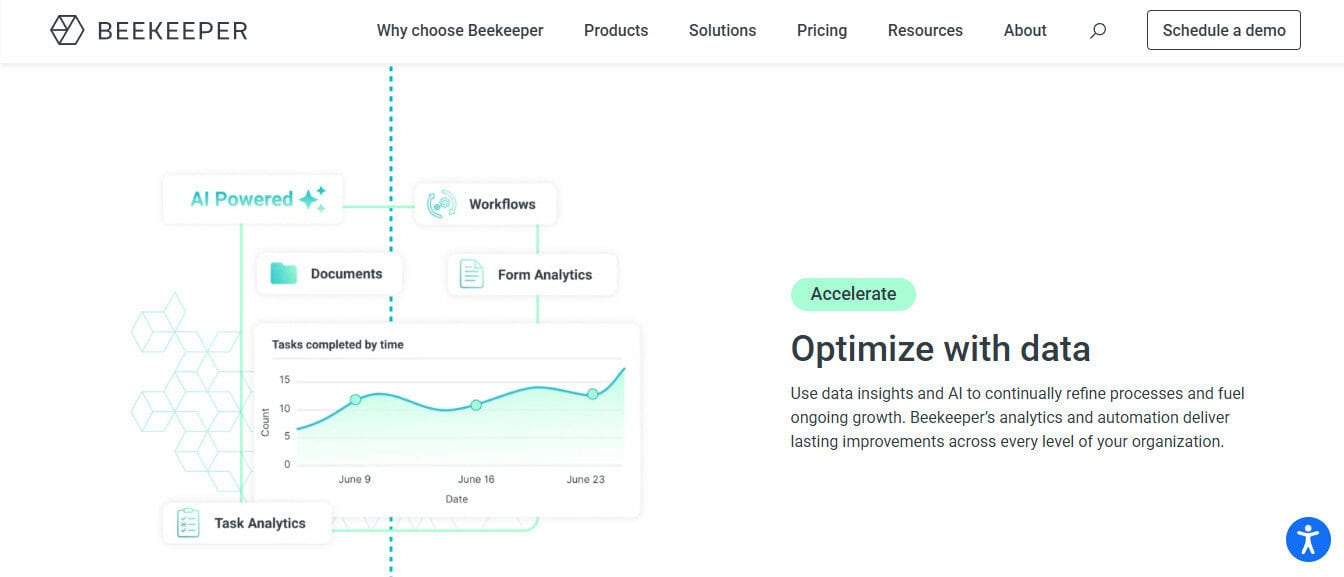Screen dimensions: 1344x577
Task: Open the About menu item
Action: 1025,30
